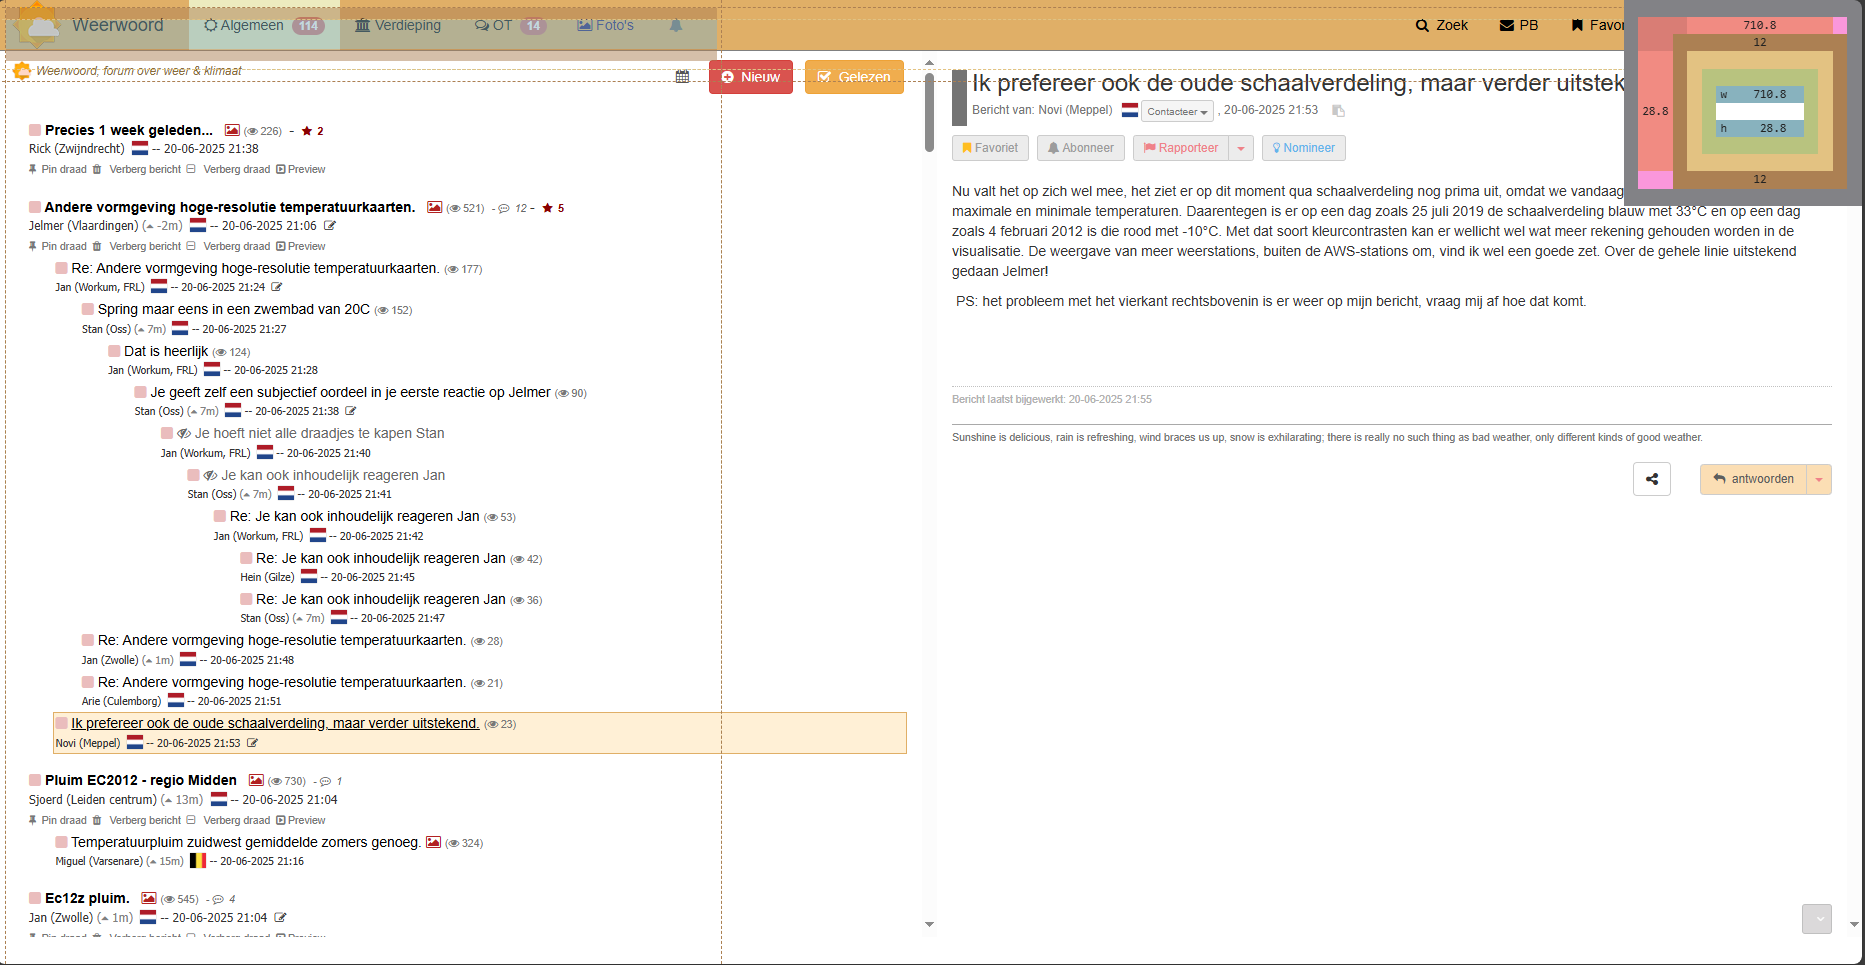Image resolution: width=1865 pixels, height=965 pixels.
Task: Open Zoek in the top bar
Action: pos(1442,25)
